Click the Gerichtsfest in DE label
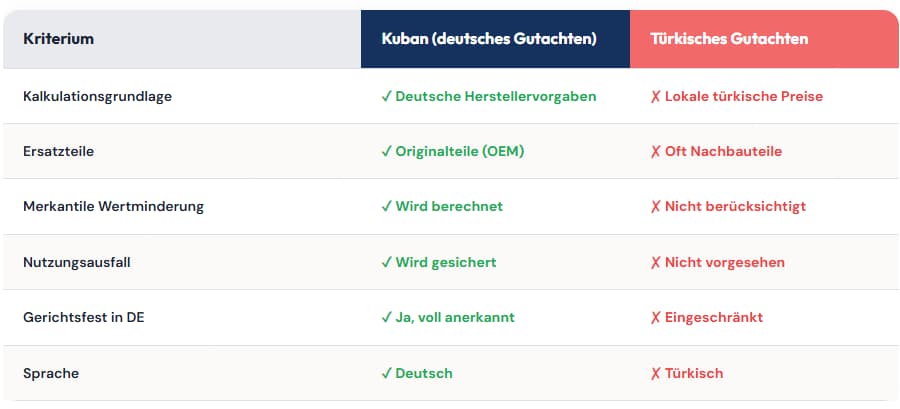Image resolution: width=900 pixels, height=409 pixels. tap(84, 317)
